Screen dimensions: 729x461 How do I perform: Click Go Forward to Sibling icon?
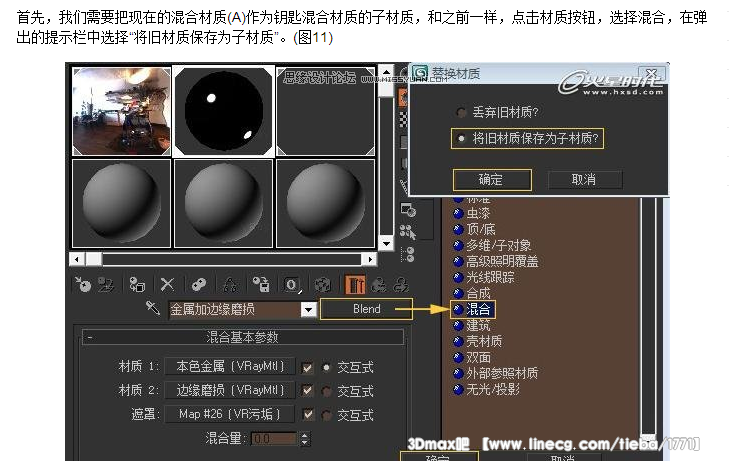click(x=401, y=284)
